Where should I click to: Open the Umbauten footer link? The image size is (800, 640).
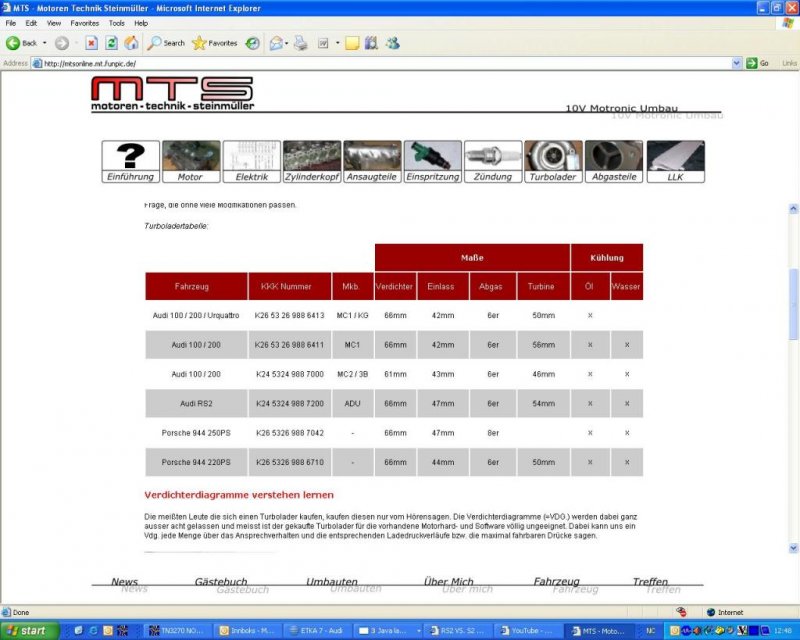(x=331, y=581)
